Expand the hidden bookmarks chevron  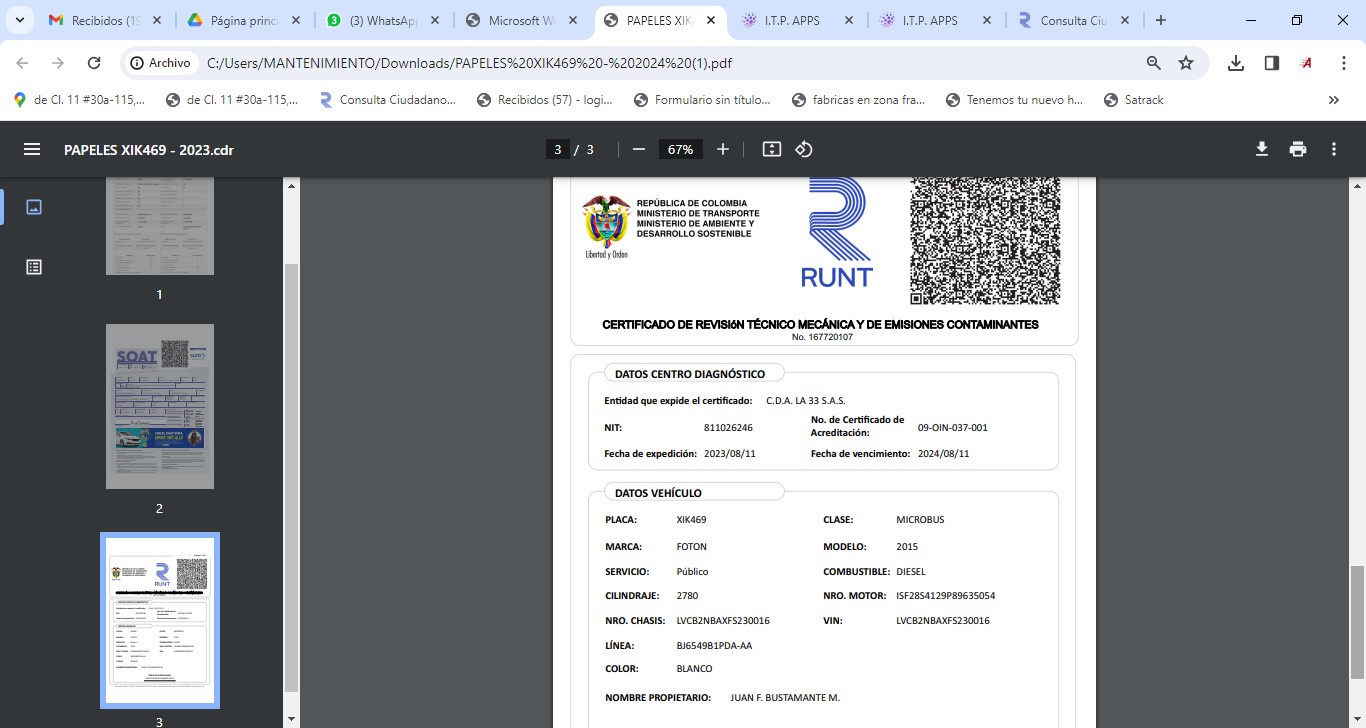coord(1333,100)
